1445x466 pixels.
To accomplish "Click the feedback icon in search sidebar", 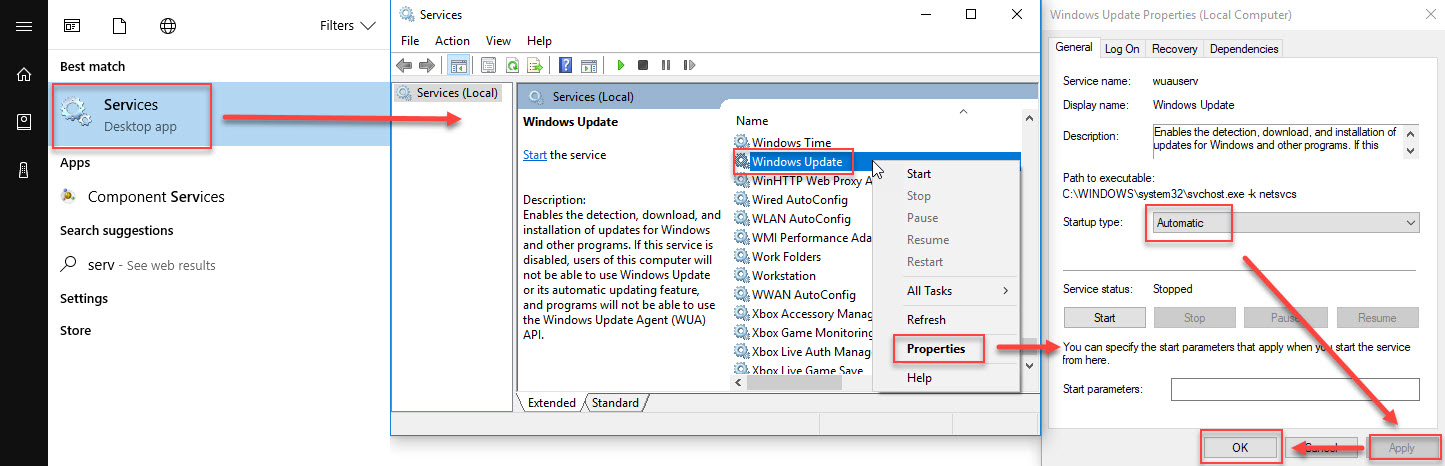I will click(x=24, y=122).
